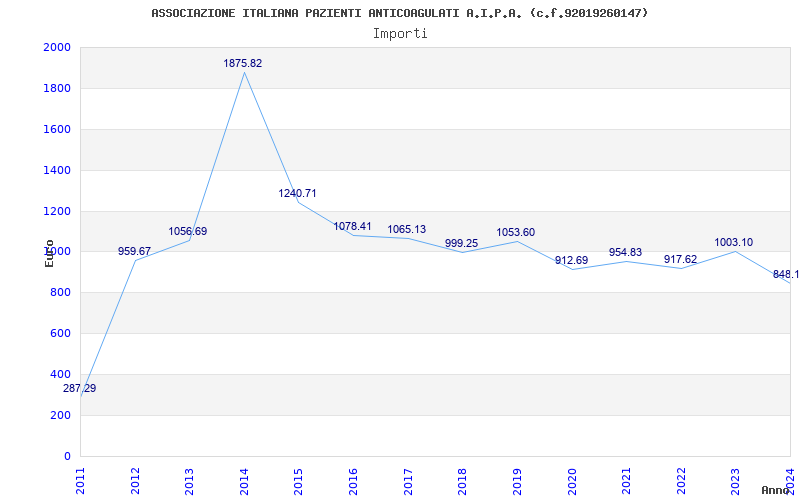Click the 200 y-axis tick label
Screen dimensions: 800x500
[x=60, y=415]
